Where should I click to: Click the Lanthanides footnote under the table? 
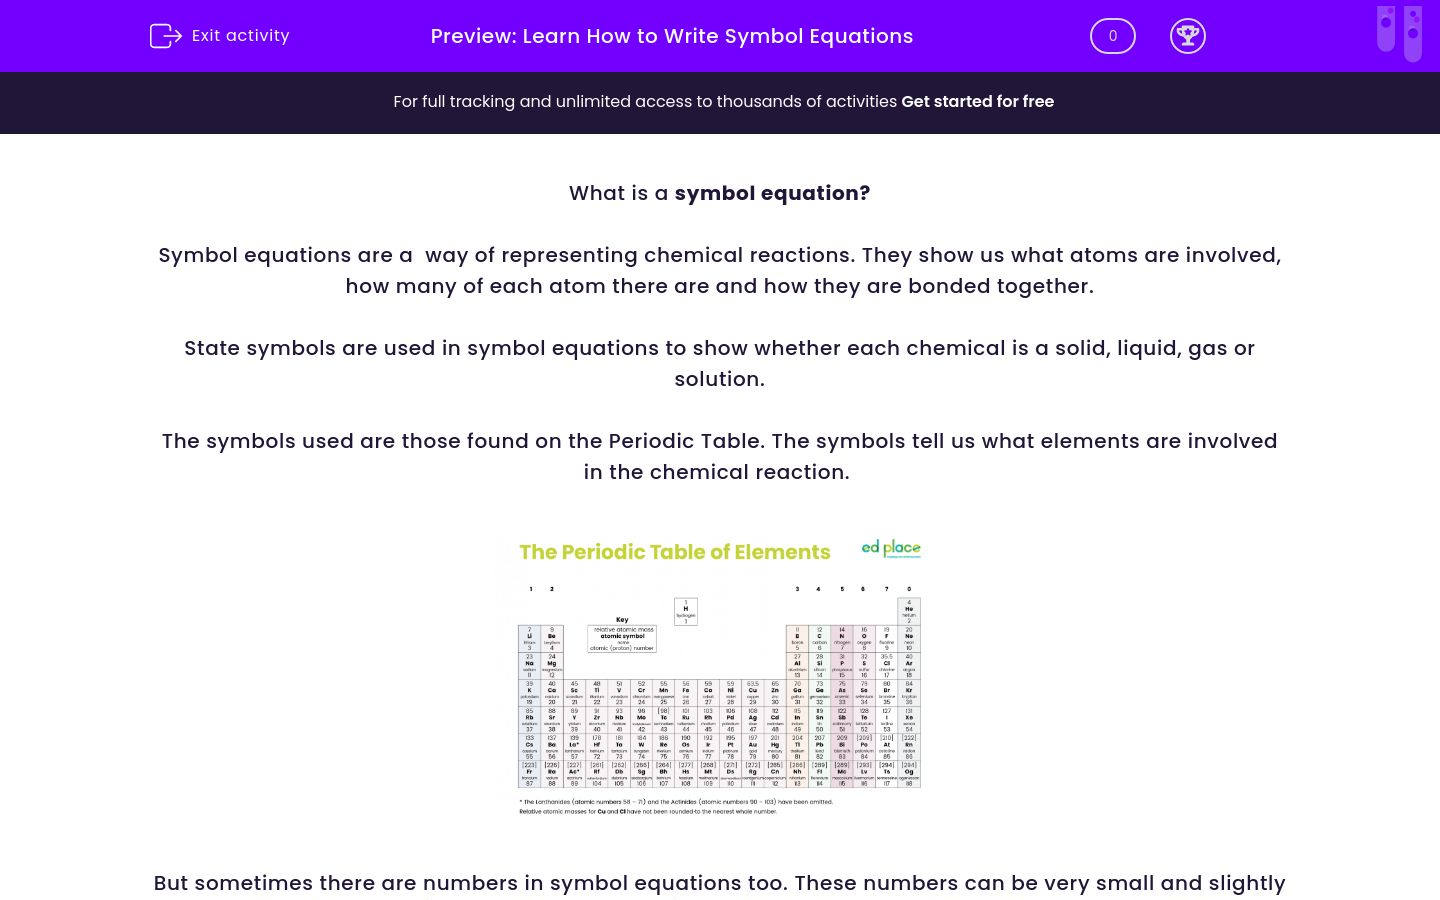[x=676, y=802]
